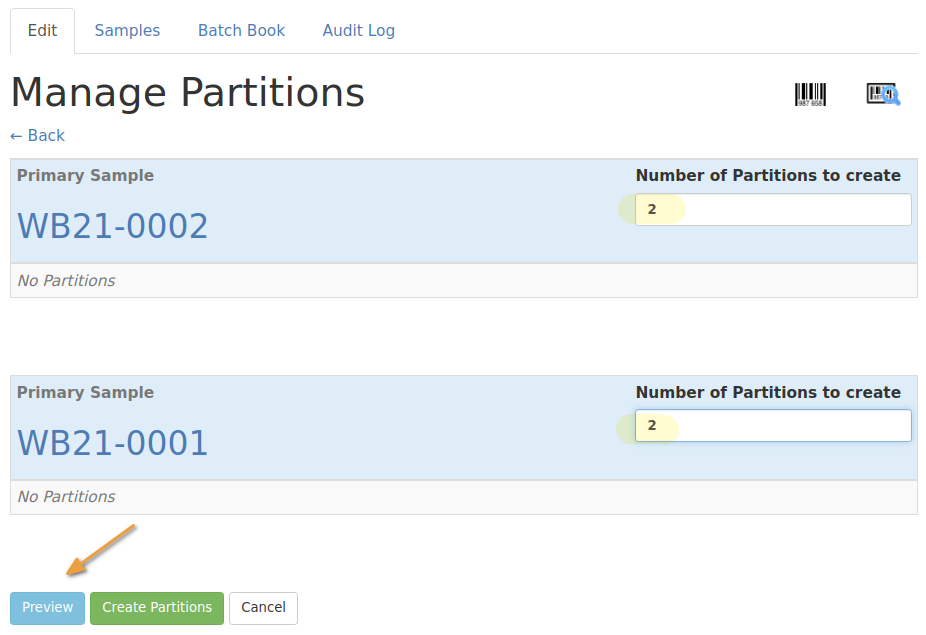Screen dimensions: 926x635
Task: Select the Edit tab
Action: [x=42, y=30]
